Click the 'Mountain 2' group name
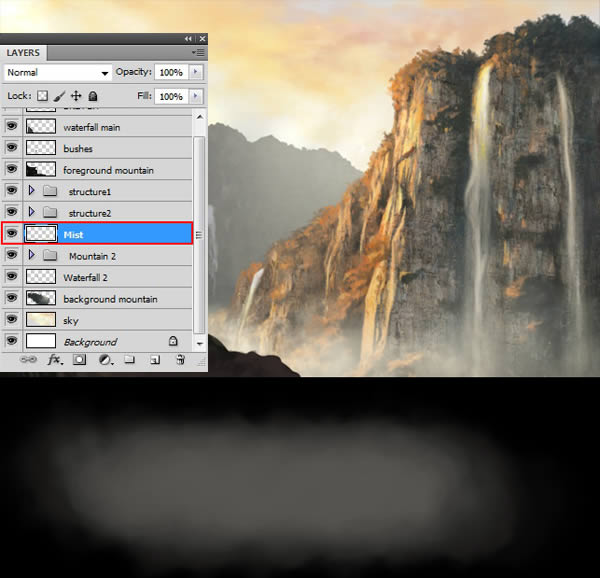 point(92,256)
